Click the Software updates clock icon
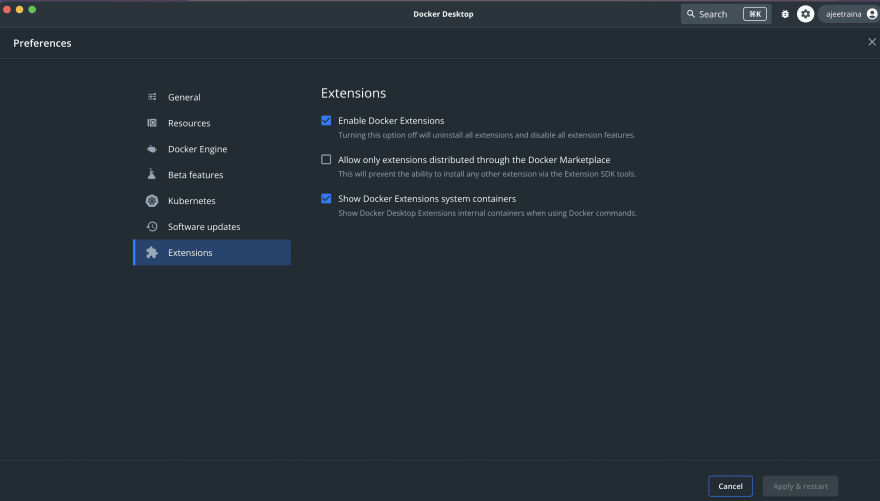The width and height of the screenshot is (880, 501). [x=152, y=227]
